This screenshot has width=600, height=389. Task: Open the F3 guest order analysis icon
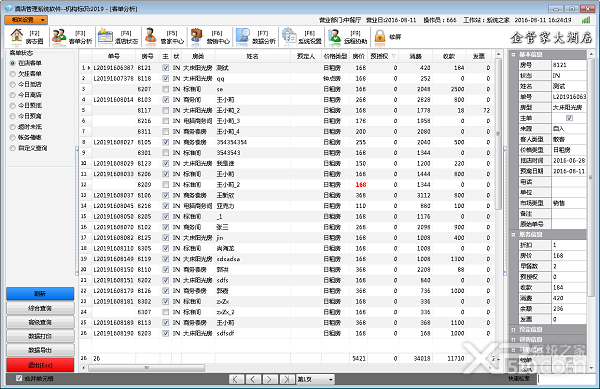(59, 36)
